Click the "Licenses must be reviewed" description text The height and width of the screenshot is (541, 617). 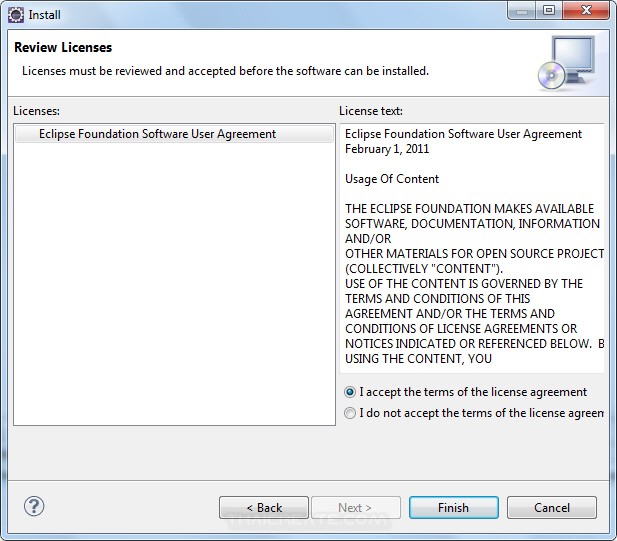pos(225,71)
